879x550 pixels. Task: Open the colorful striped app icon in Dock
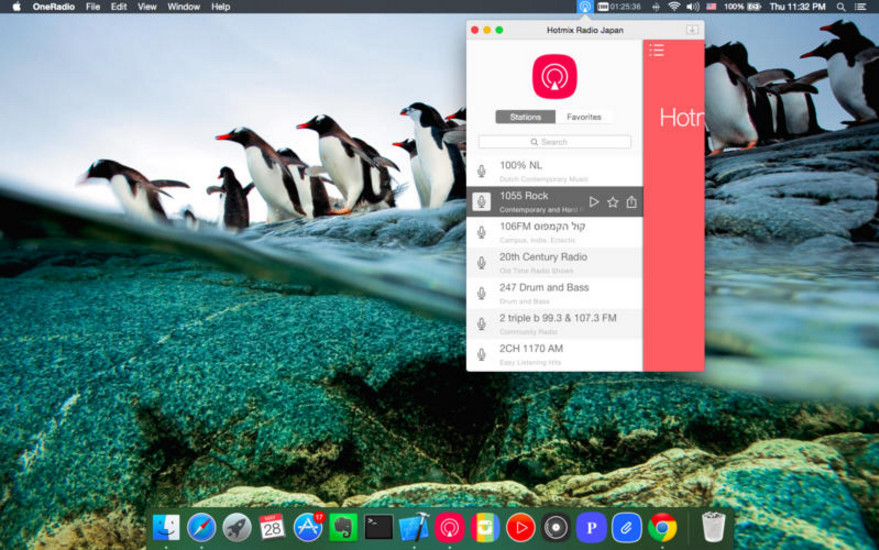pyautogui.click(x=485, y=528)
